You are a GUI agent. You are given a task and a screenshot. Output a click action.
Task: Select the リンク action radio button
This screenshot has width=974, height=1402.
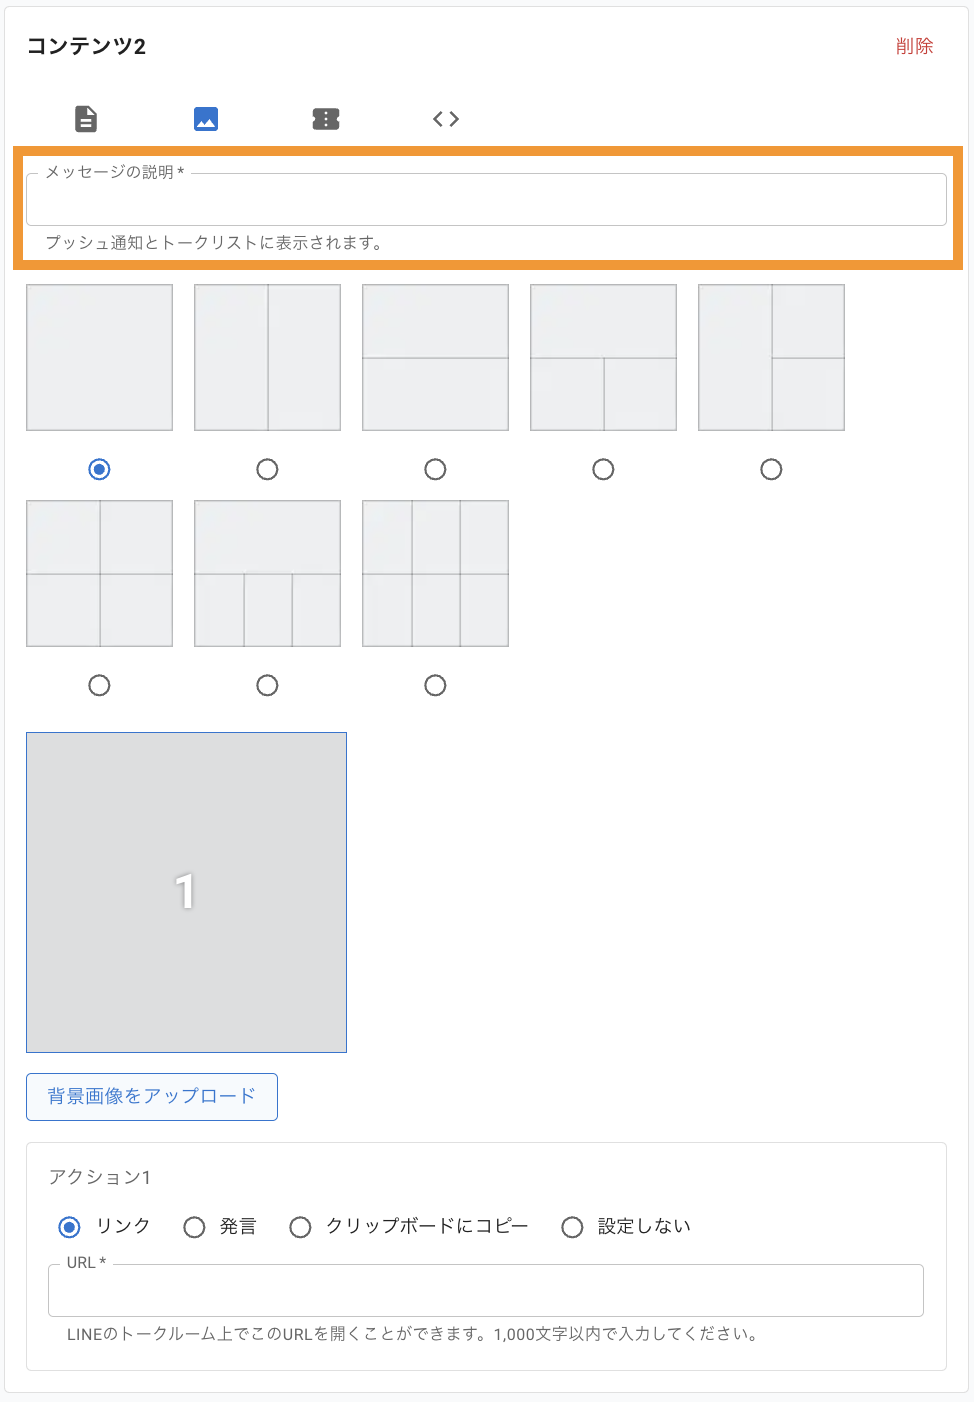click(68, 1226)
